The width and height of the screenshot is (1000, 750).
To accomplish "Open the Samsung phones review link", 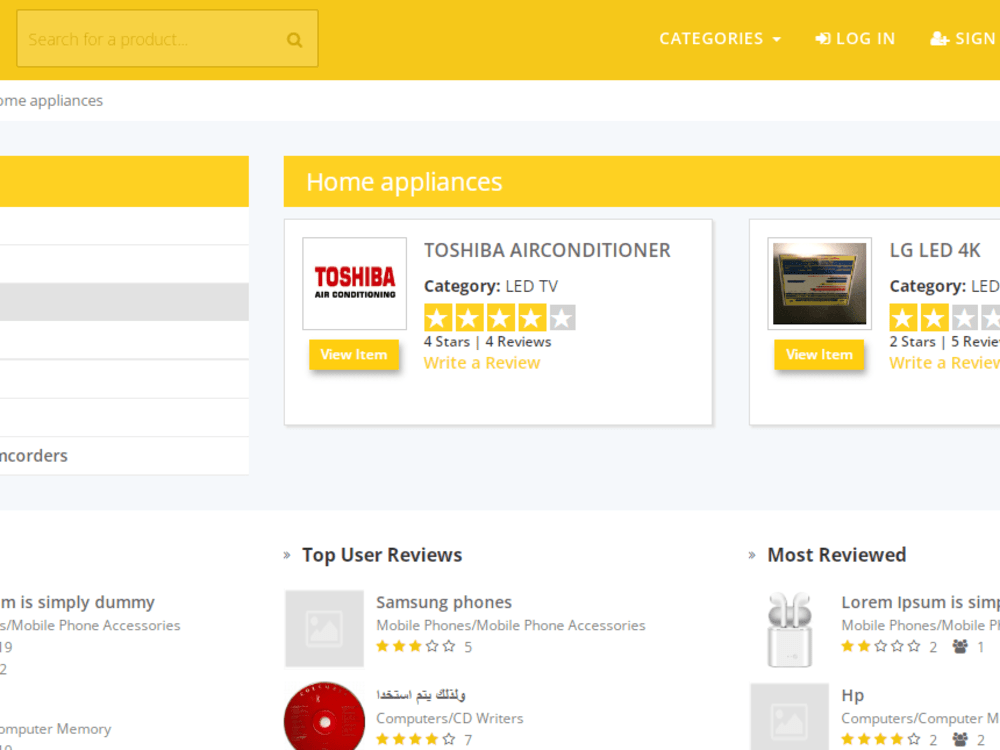I will (444, 602).
